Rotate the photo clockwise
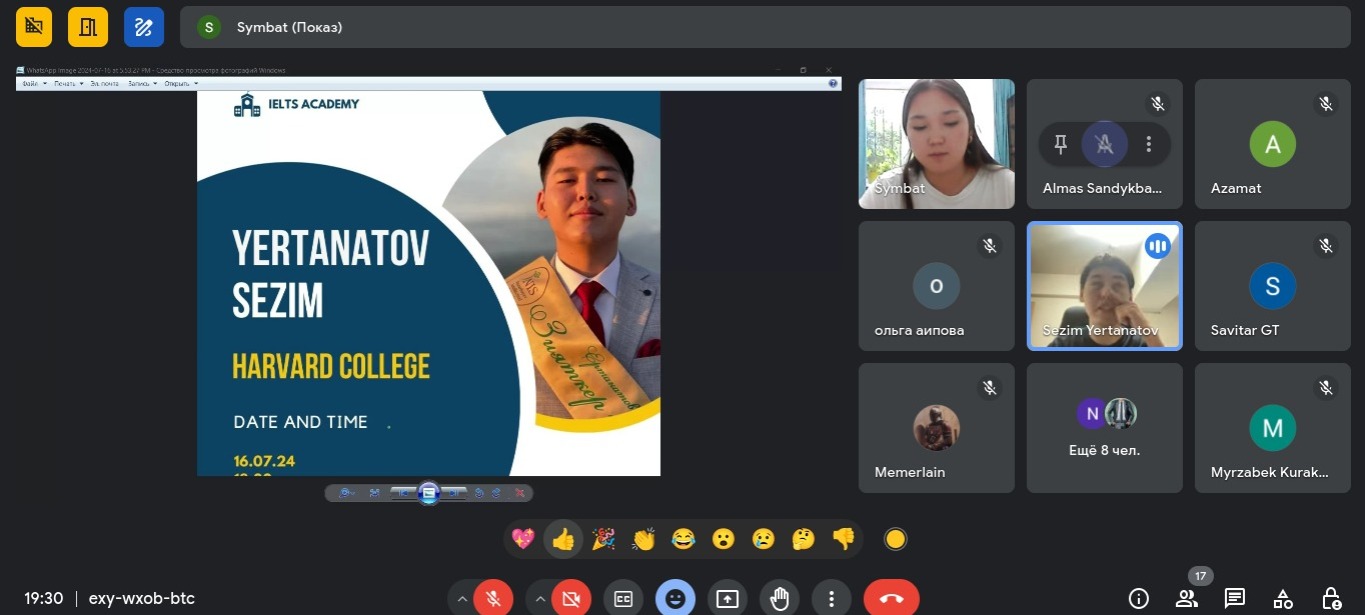The image size is (1365, 615). 496,493
